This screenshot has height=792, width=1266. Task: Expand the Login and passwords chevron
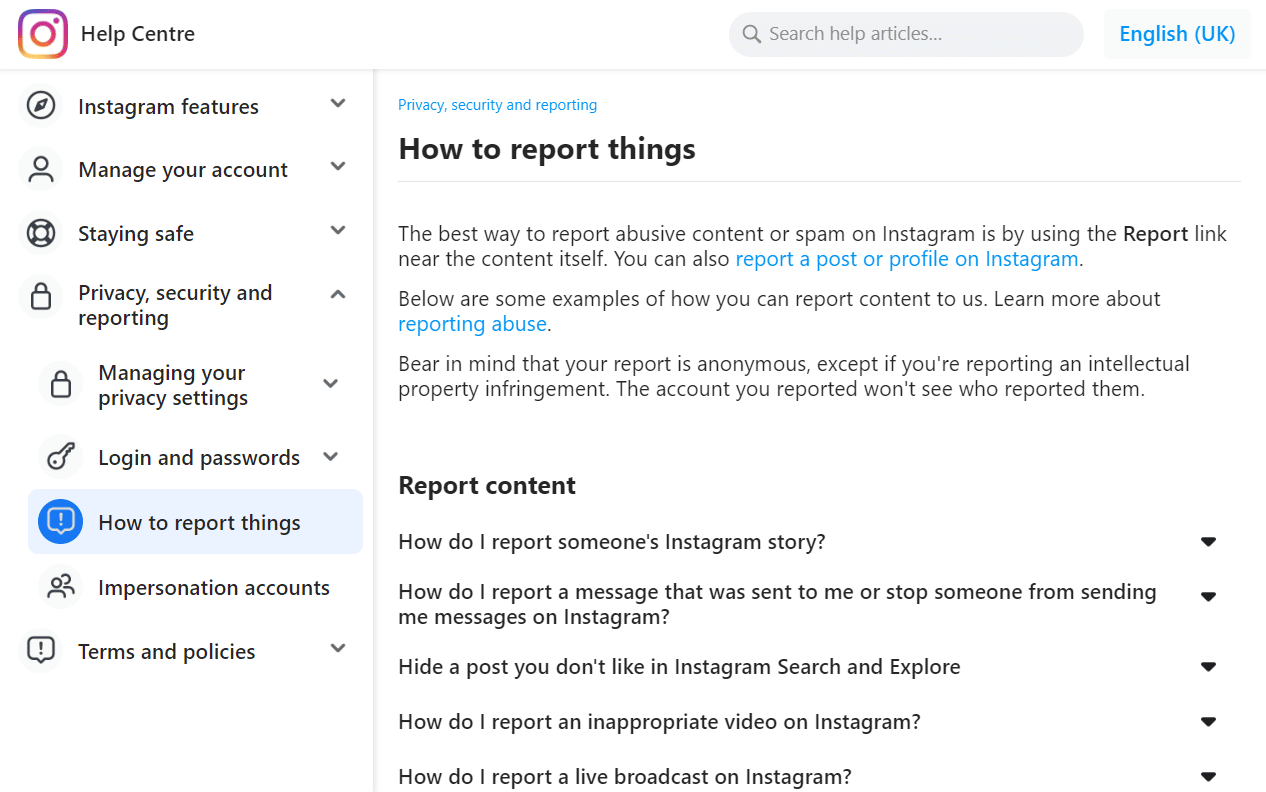tap(331, 457)
